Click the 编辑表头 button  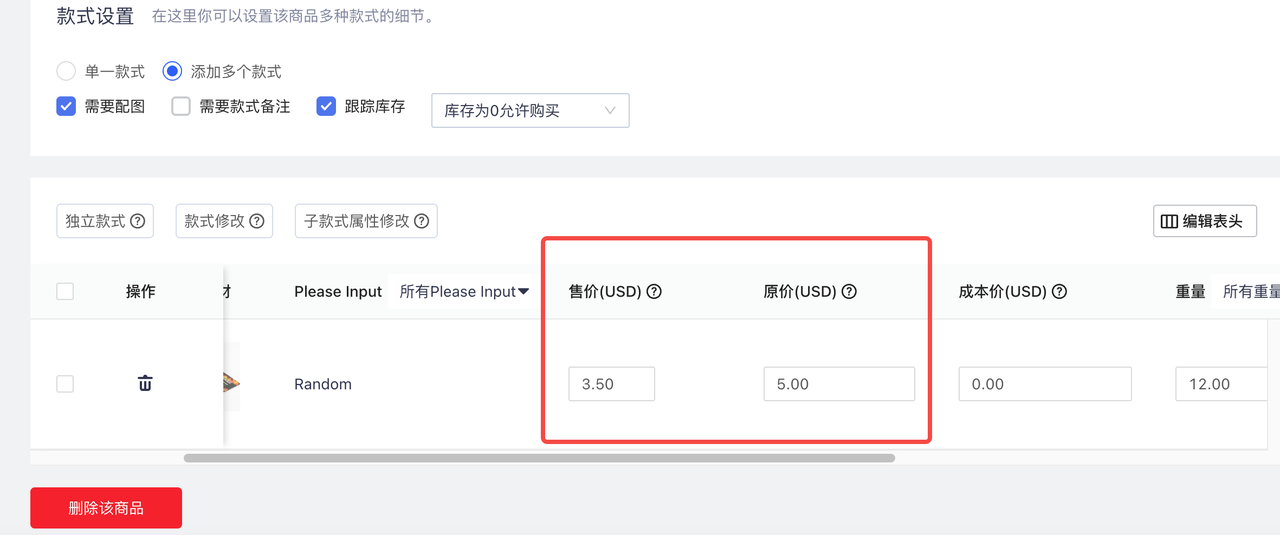pyautogui.click(x=1204, y=221)
